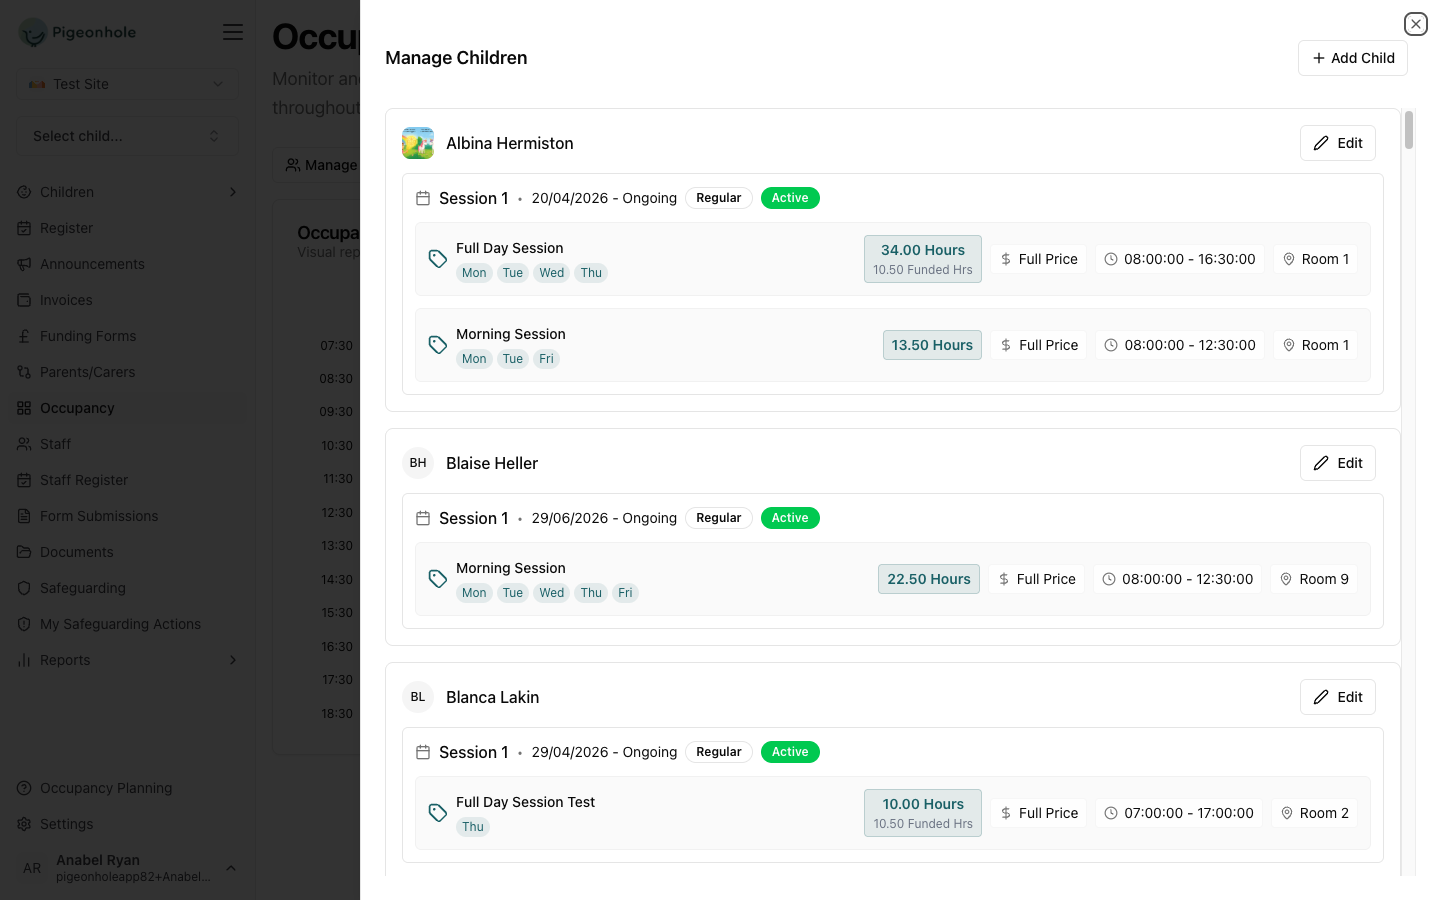Viewport: 1440px width, 900px height.
Task: Open Invoices in the sidebar
Action: point(127,300)
